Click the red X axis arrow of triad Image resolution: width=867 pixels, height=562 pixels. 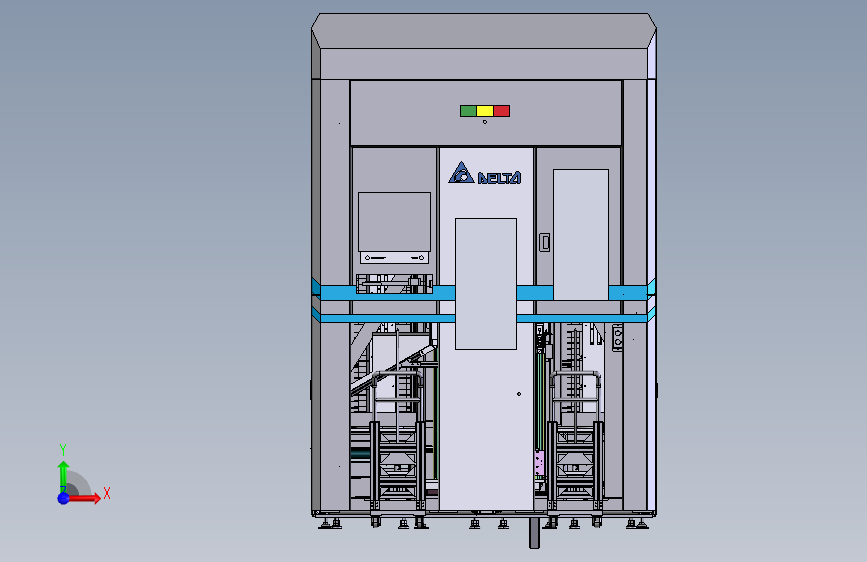84,498
